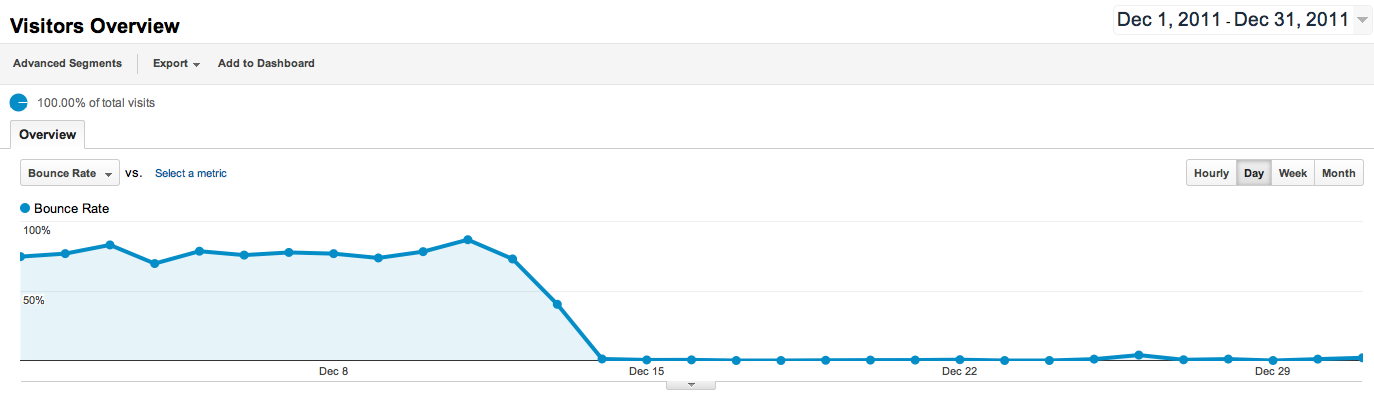Click the blue Bounce Rate legend dot

tap(25, 209)
